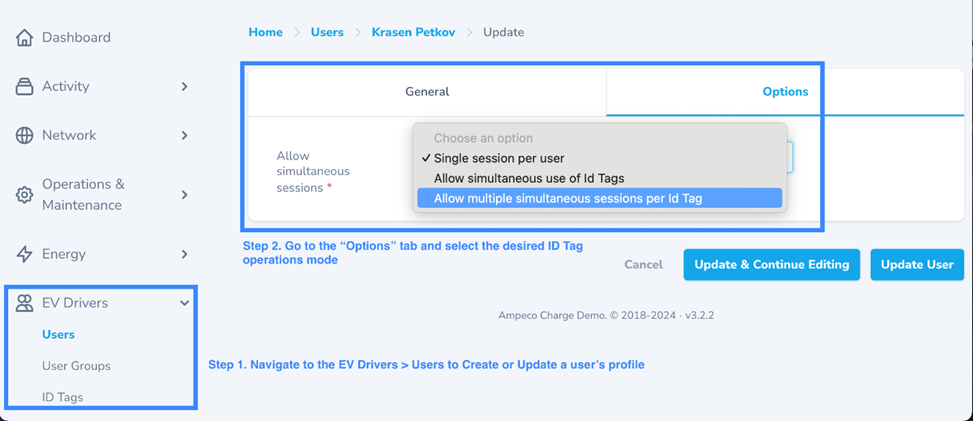Click the EV Drivers people icon
Viewport: 973px width, 421px height.
24,303
